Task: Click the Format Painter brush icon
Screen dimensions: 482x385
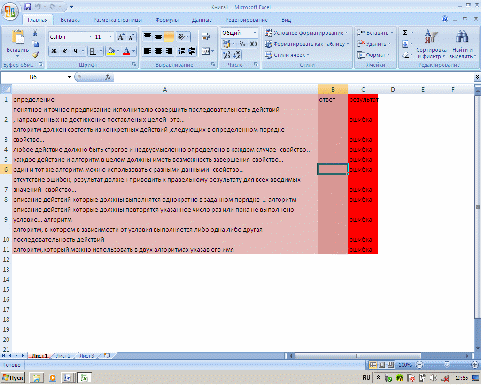Action: click(x=35, y=55)
